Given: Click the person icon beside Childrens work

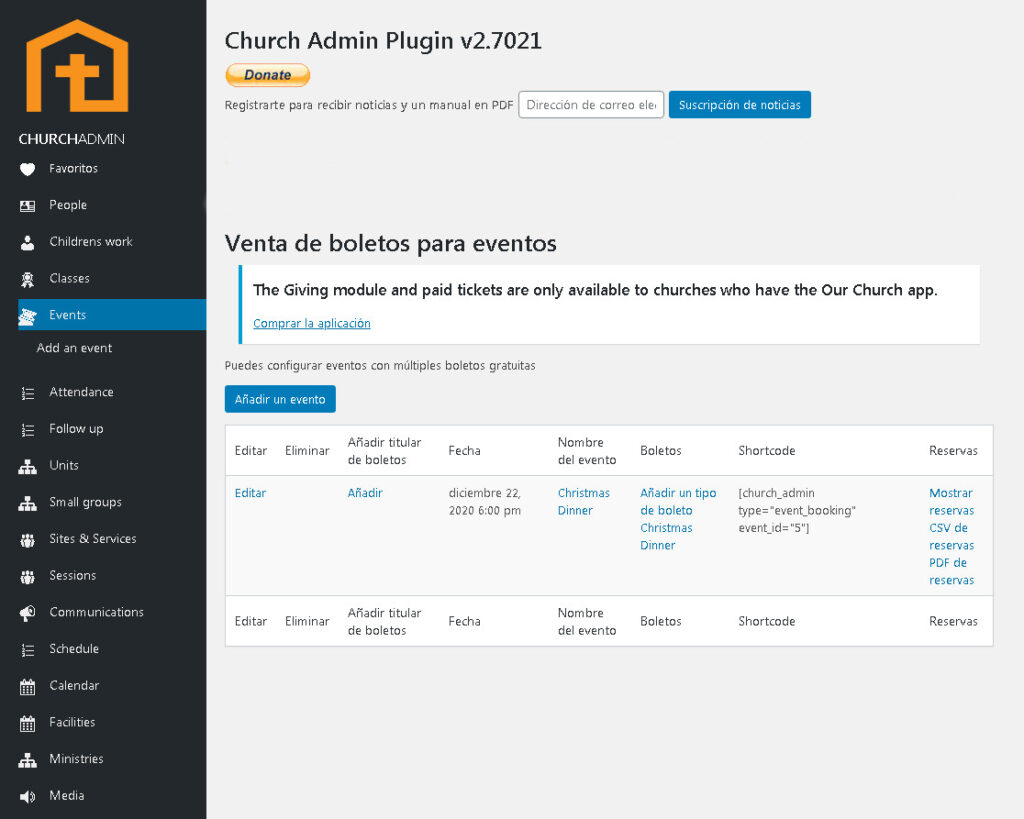Looking at the screenshot, I should [28, 242].
